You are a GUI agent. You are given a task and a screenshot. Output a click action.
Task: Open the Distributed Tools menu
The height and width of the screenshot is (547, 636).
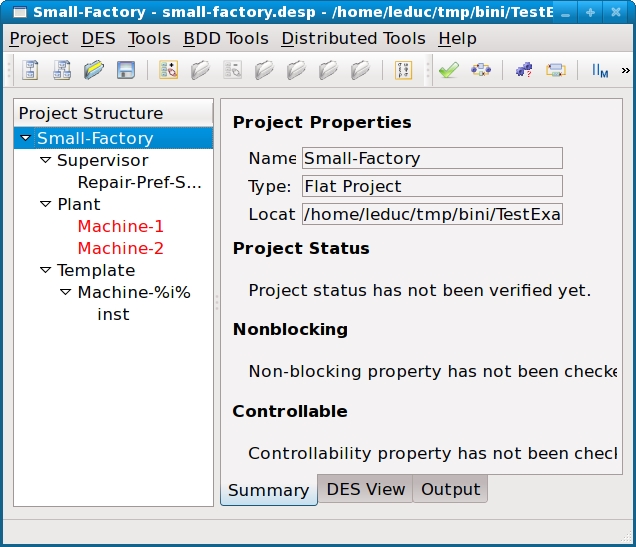[x=353, y=38]
